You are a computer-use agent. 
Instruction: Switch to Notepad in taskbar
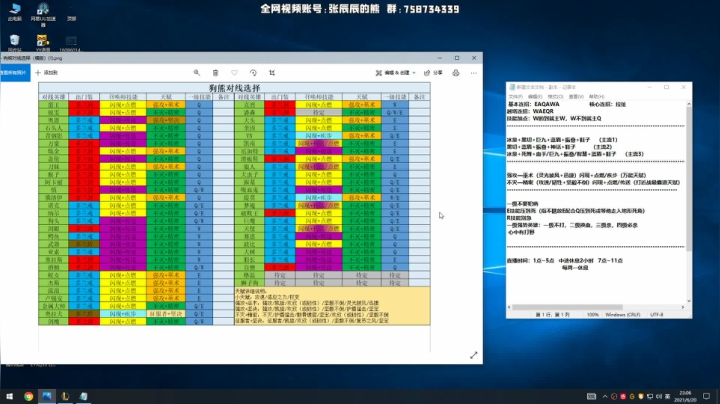tap(84, 396)
